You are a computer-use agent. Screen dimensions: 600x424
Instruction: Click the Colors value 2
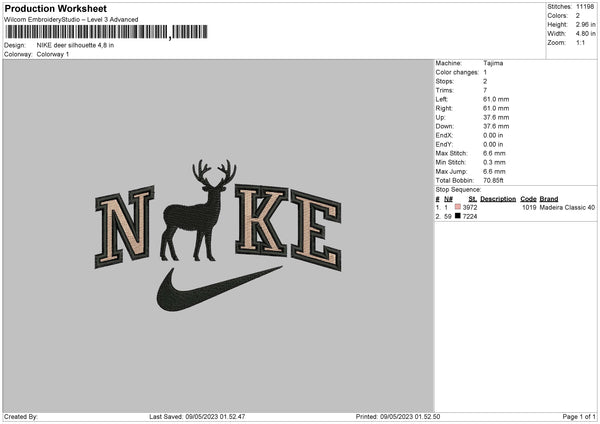tap(578, 16)
